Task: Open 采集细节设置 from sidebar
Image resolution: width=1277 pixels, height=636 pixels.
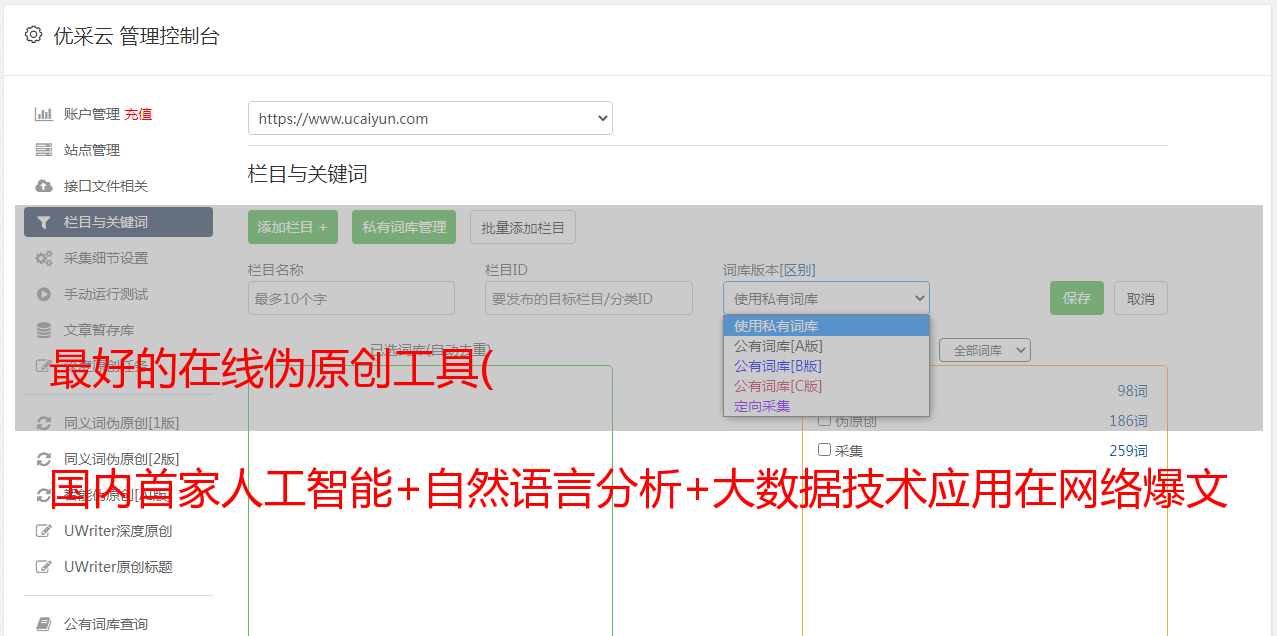Action: (x=106, y=258)
